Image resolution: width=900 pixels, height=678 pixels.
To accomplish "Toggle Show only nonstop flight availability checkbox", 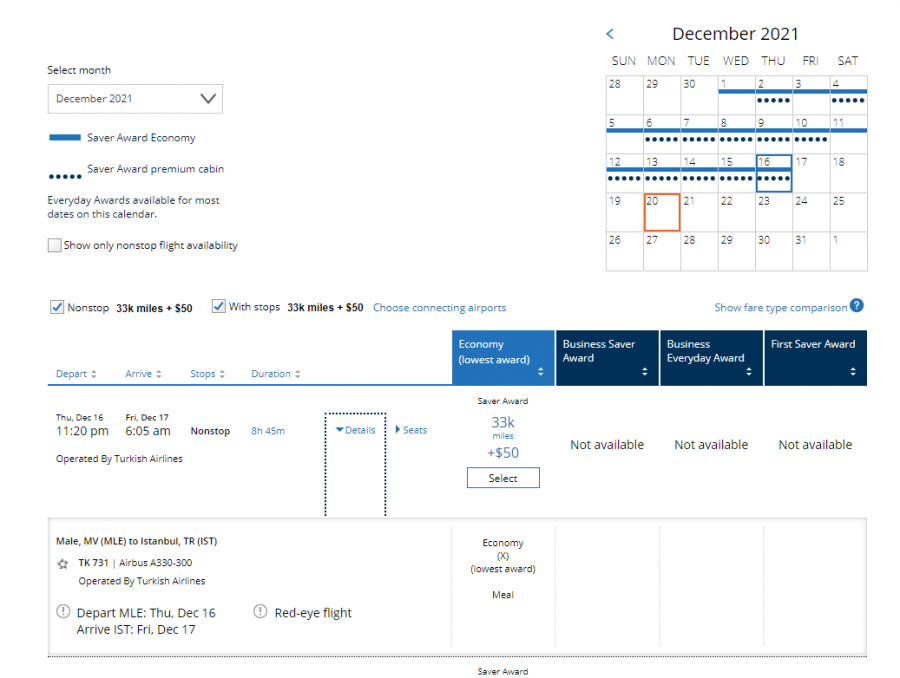I will pyautogui.click(x=55, y=245).
